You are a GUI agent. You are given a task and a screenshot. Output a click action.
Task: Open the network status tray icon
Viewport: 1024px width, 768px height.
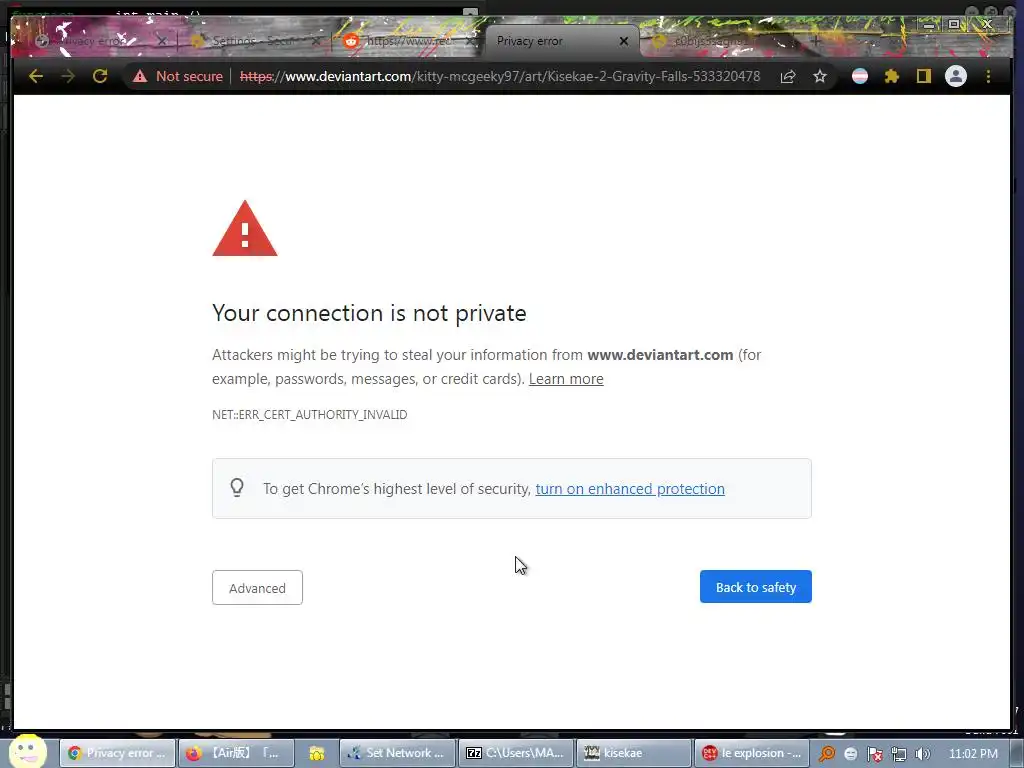pyautogui.click(x=899, y=754)
